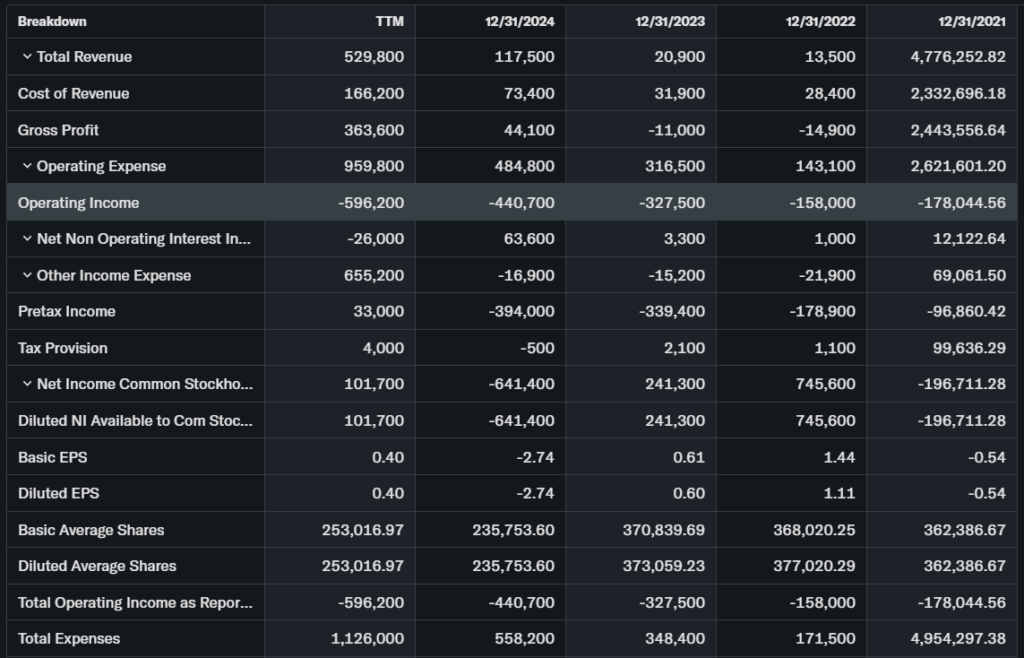Expand the Net Income Common Stockholders chevron
The width and height of the screenshot is (1024, 658).
(27, 384)
